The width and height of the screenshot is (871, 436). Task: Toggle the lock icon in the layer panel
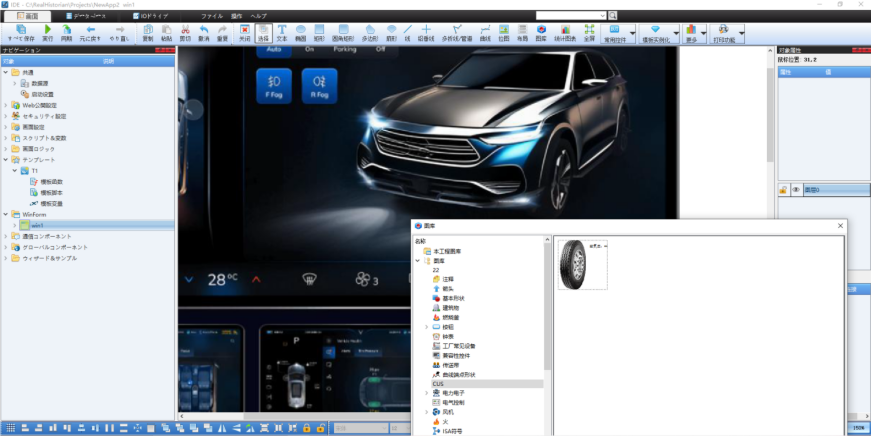coord(783,189)
